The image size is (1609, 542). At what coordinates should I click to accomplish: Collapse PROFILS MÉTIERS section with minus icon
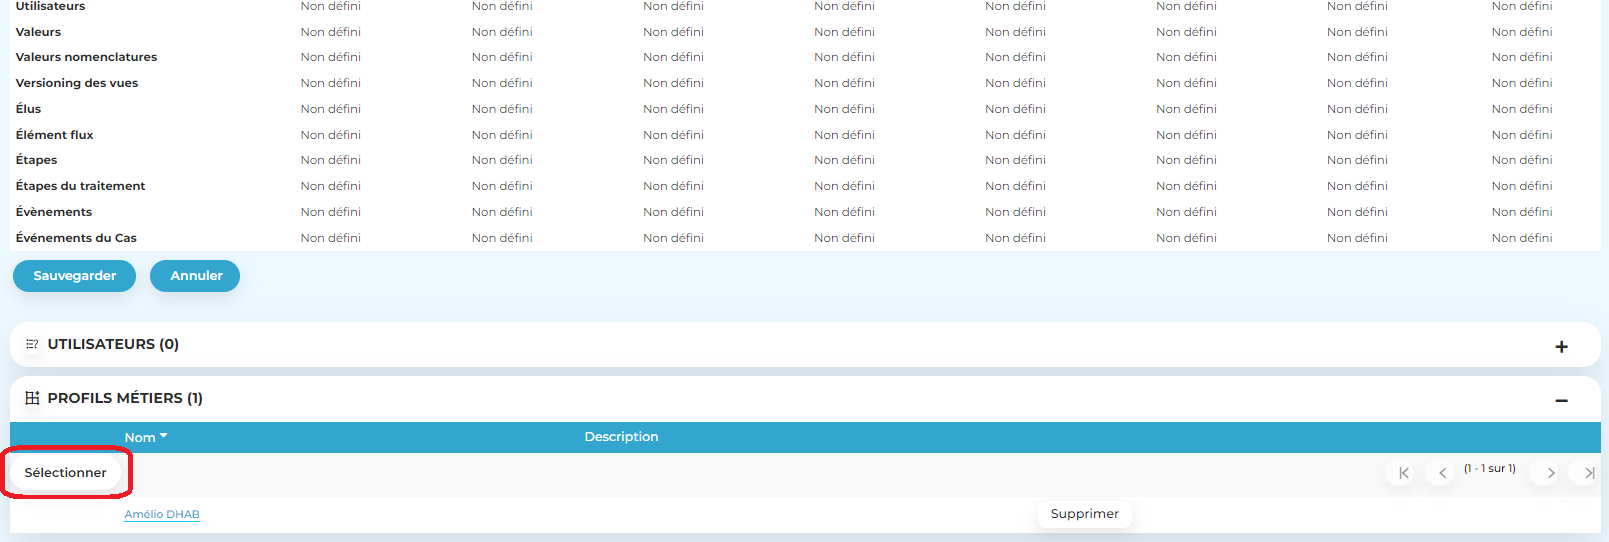[1561, 401]
